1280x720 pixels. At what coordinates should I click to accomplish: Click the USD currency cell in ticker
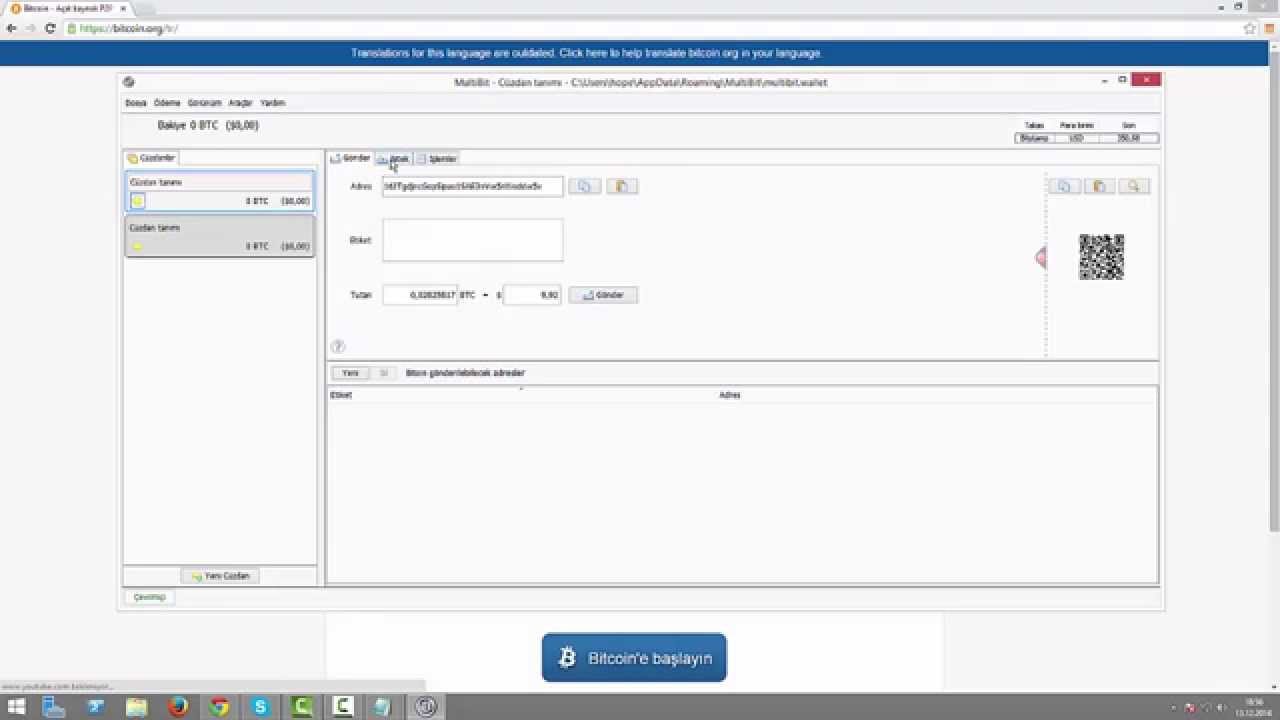click(1076, 138)
